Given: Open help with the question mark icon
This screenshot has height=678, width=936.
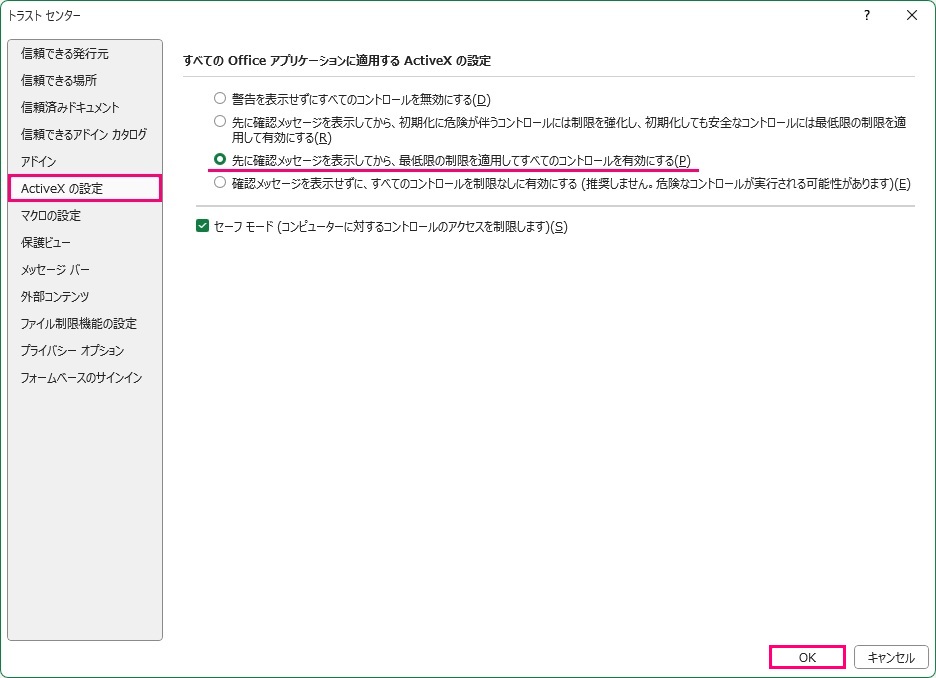Looking at the screenshot, I should (x=867, y=16).
